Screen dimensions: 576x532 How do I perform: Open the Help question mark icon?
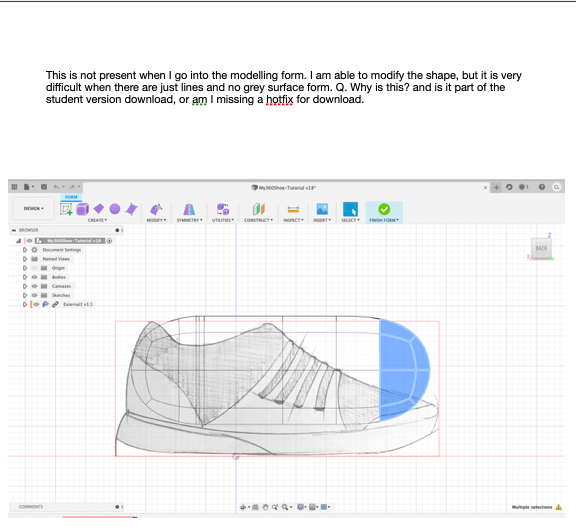click(x=542, y=187)
